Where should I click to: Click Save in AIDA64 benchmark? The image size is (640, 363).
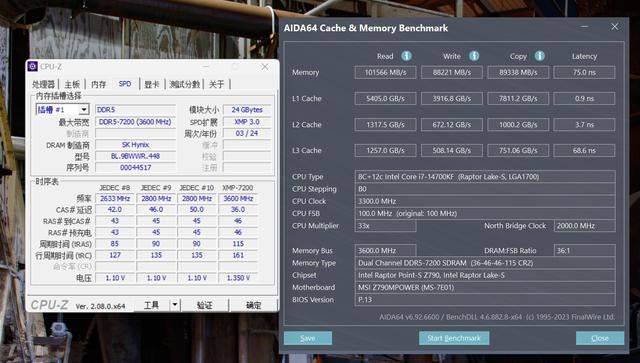coord(308,338)
